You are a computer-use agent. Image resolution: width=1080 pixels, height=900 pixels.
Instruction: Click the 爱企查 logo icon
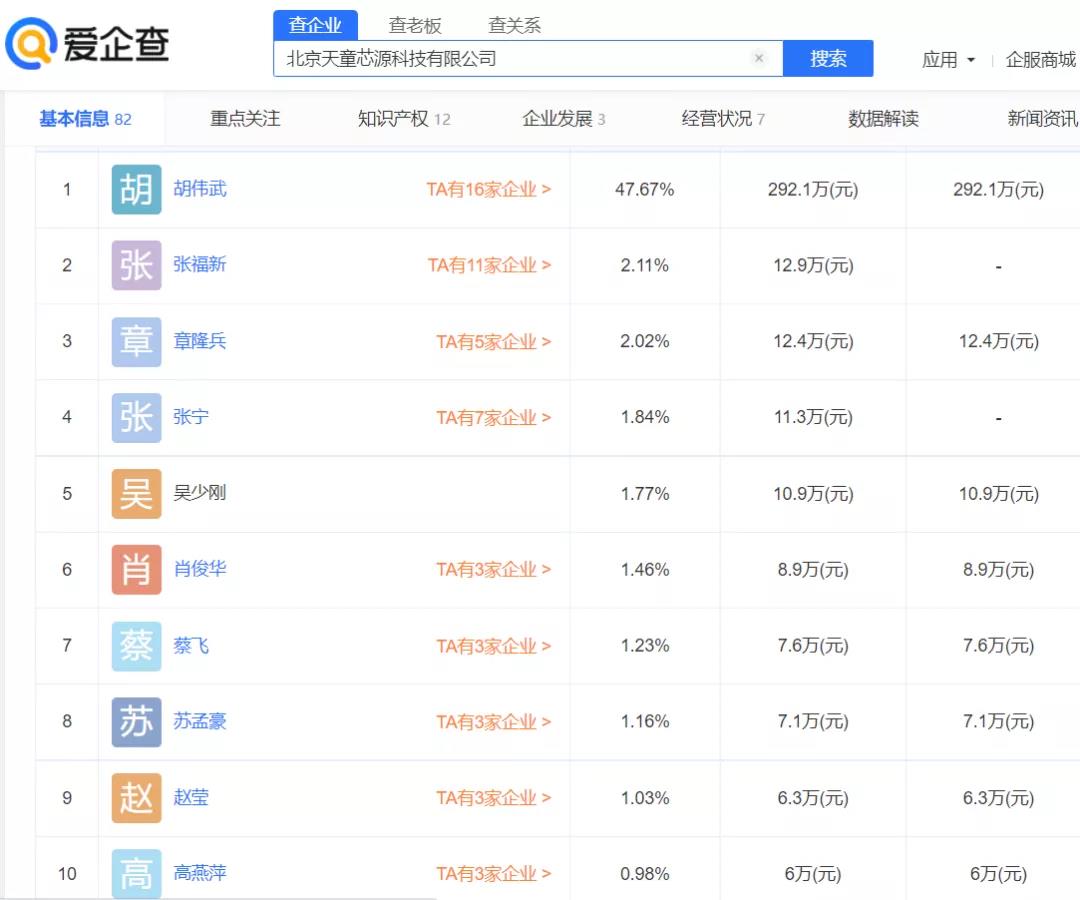30,43
